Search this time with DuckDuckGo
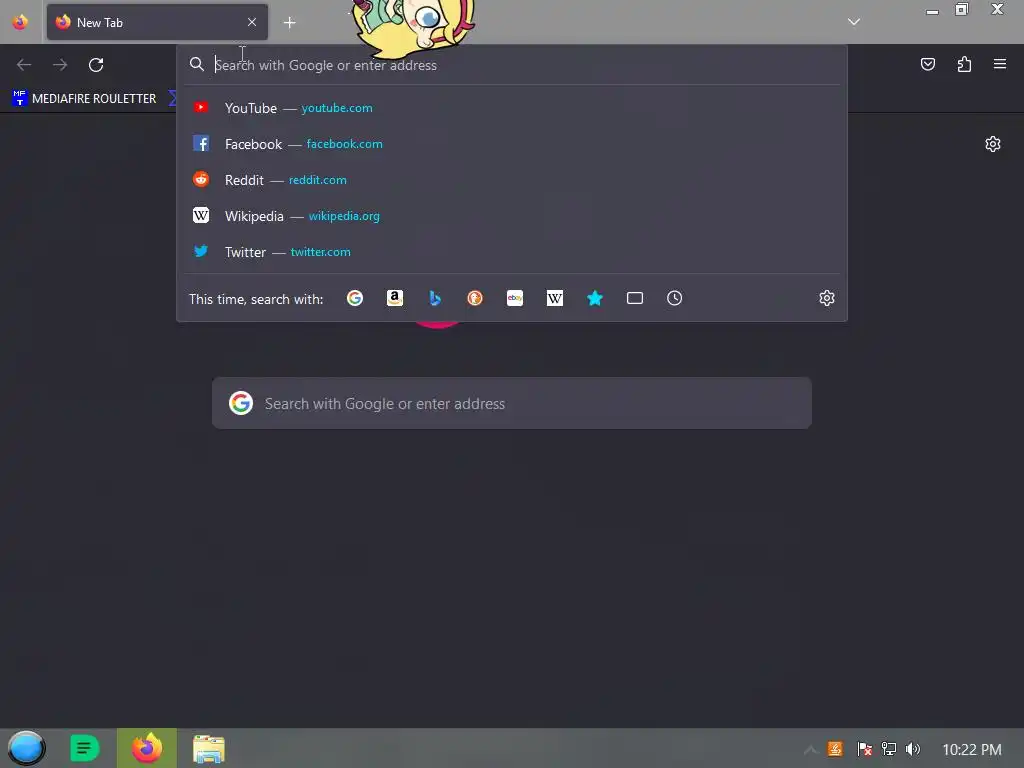Viewport: 1024px width, 768px height. (x=475, y=298)
